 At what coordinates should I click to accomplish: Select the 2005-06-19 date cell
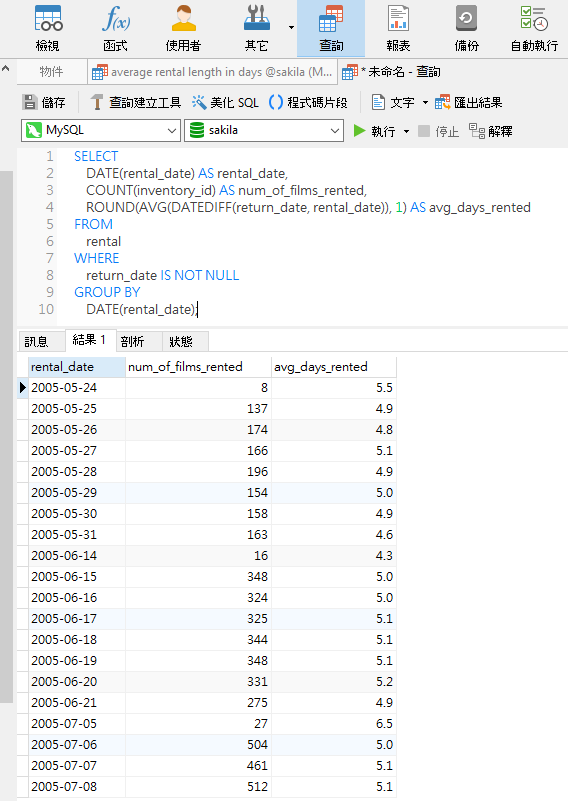pyautogui.click(x=77, y=660)
